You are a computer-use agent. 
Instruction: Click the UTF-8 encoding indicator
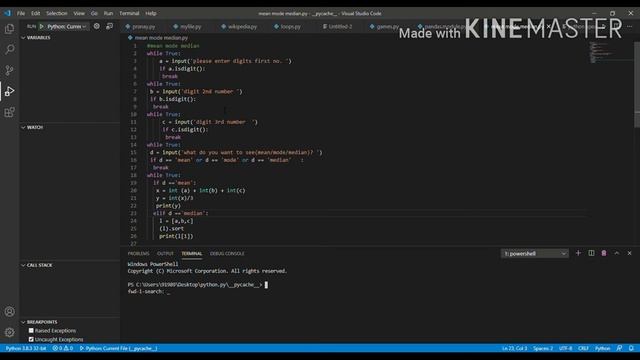tap(565, 348)
